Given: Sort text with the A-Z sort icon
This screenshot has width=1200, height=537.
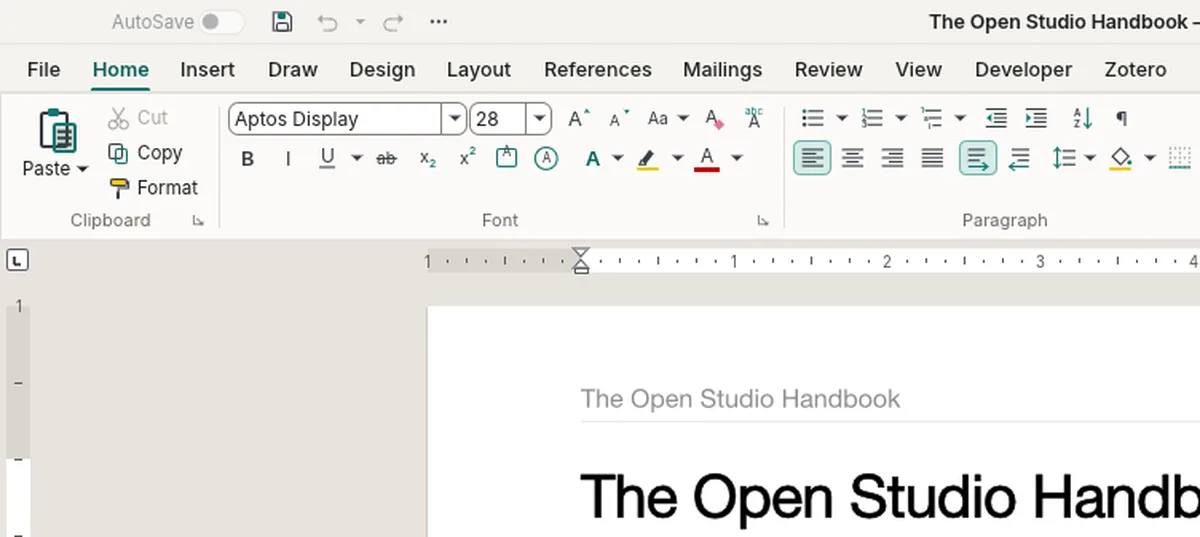Looking at the screenshot, I should coord(1083,119).
